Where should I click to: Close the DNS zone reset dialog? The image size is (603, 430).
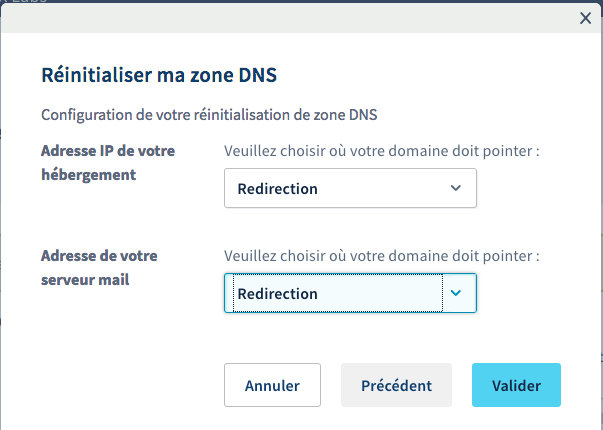click(585, 17)
